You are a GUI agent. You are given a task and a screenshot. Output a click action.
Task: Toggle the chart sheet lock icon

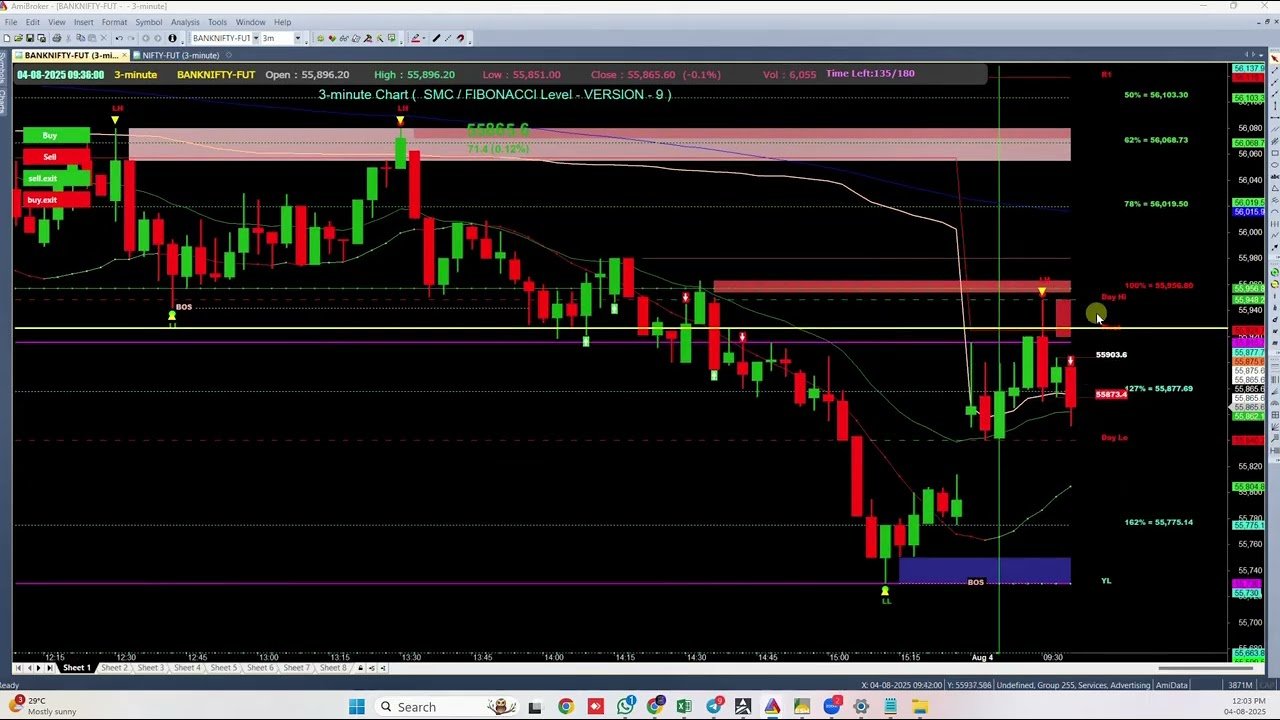click(359, 668)
